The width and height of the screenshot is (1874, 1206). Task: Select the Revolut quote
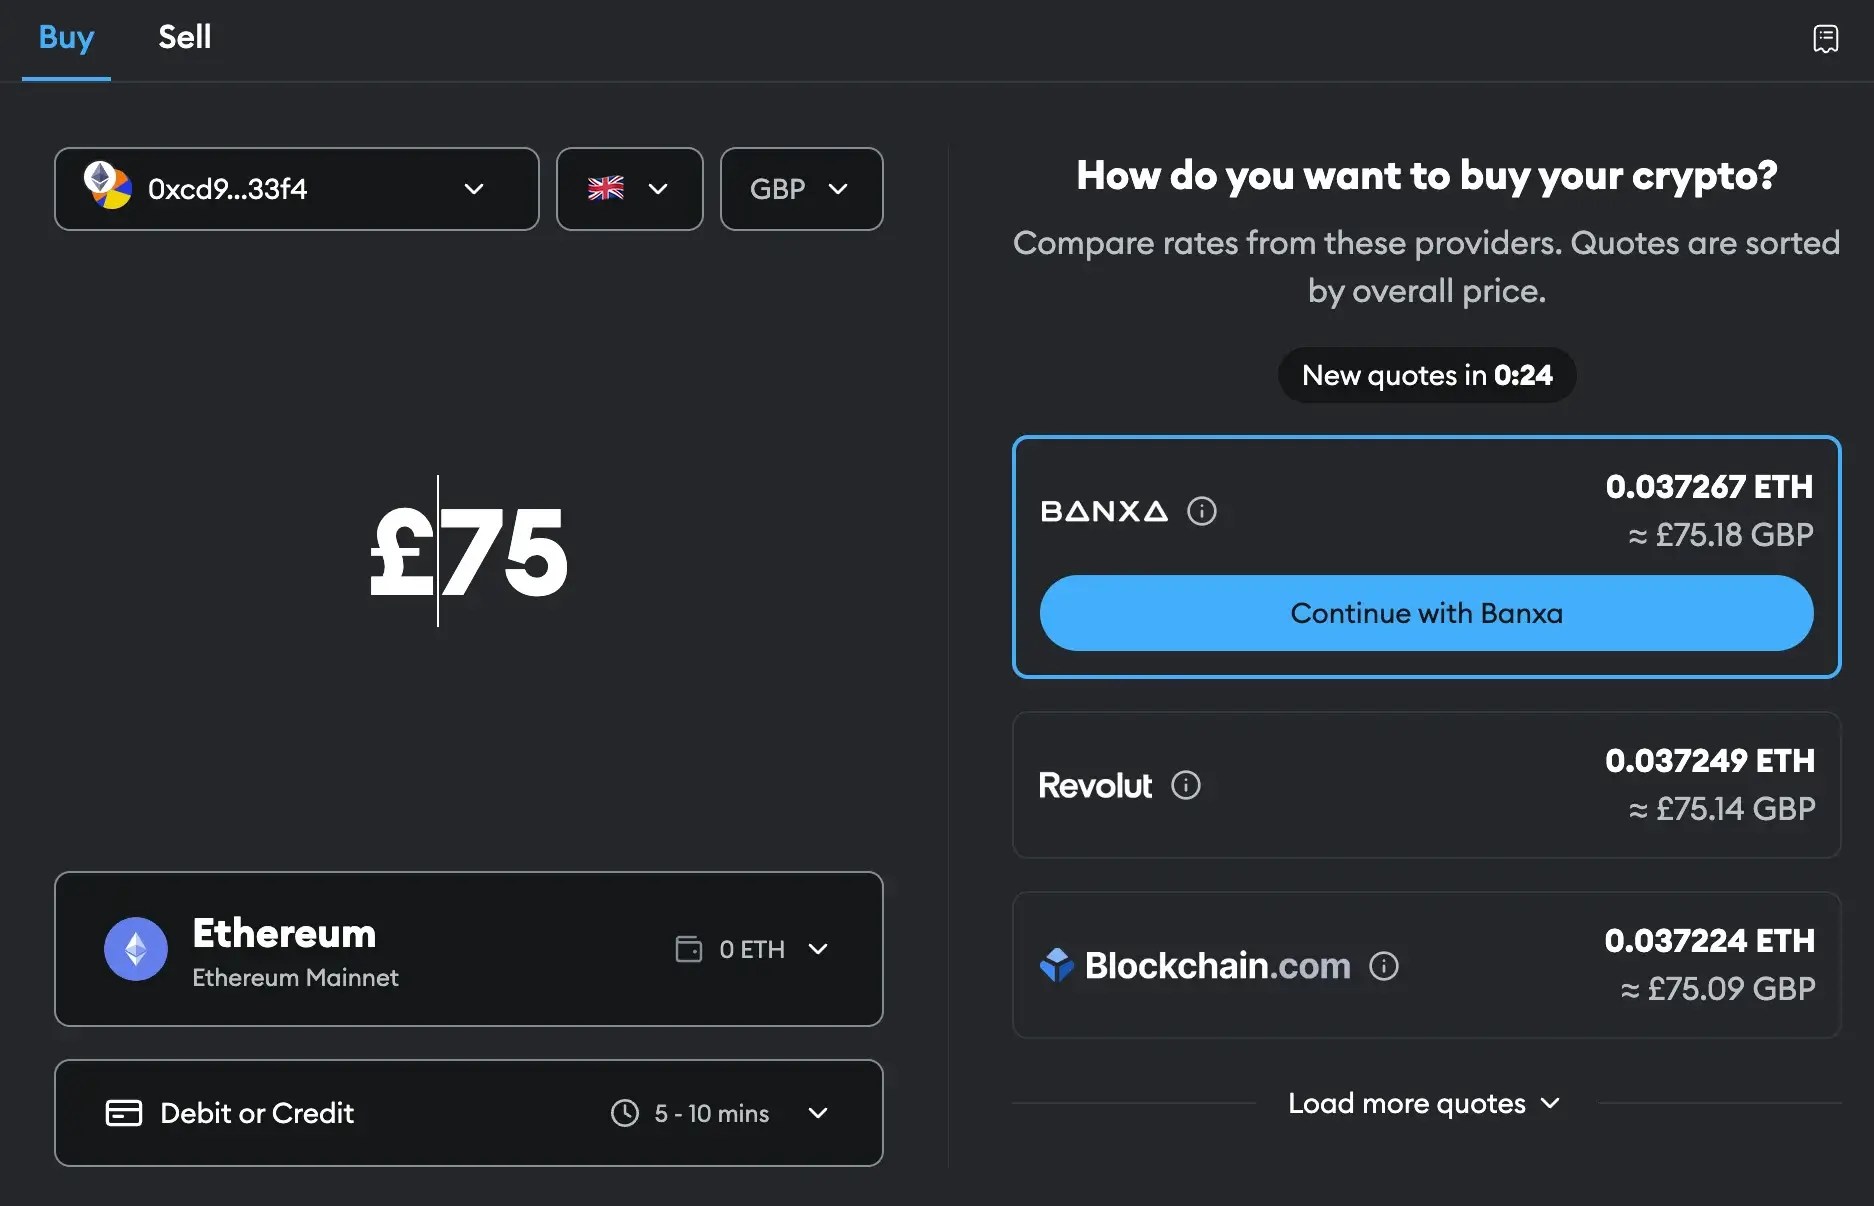(1426, 786)
